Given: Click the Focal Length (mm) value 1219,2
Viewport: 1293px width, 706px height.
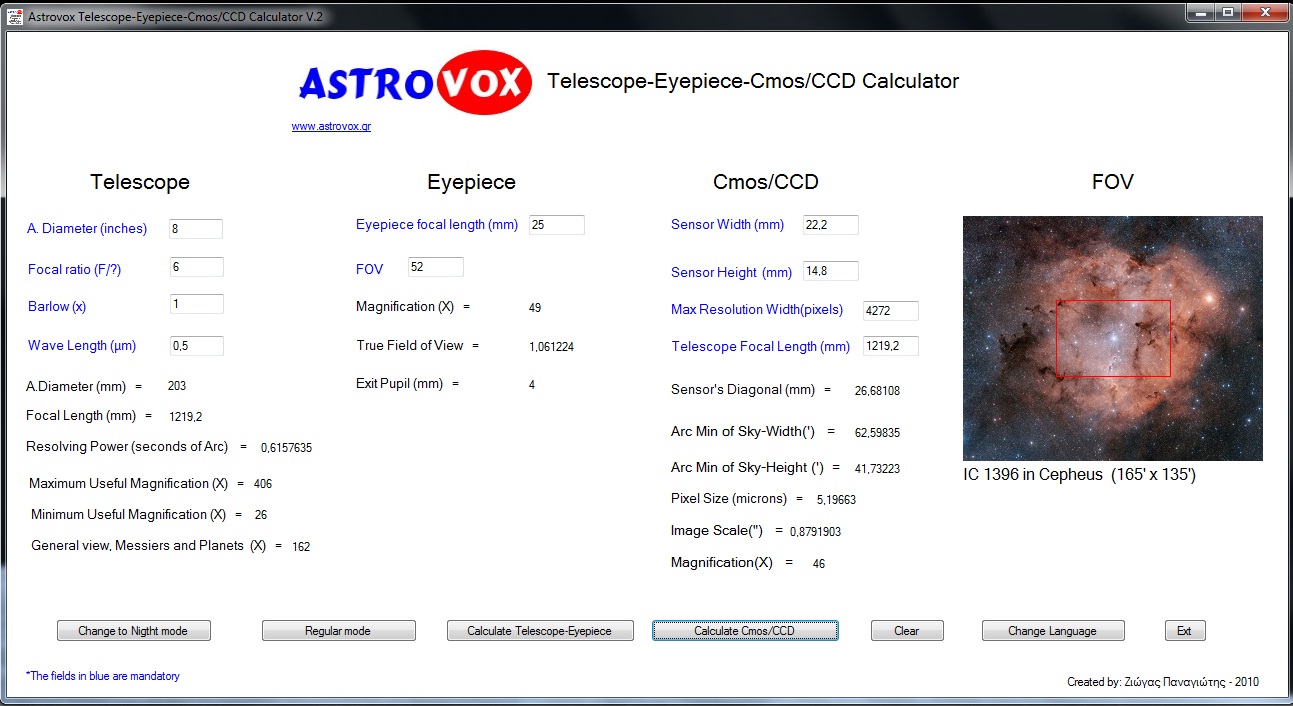Looking at the screenshot, I should [185, 417].
